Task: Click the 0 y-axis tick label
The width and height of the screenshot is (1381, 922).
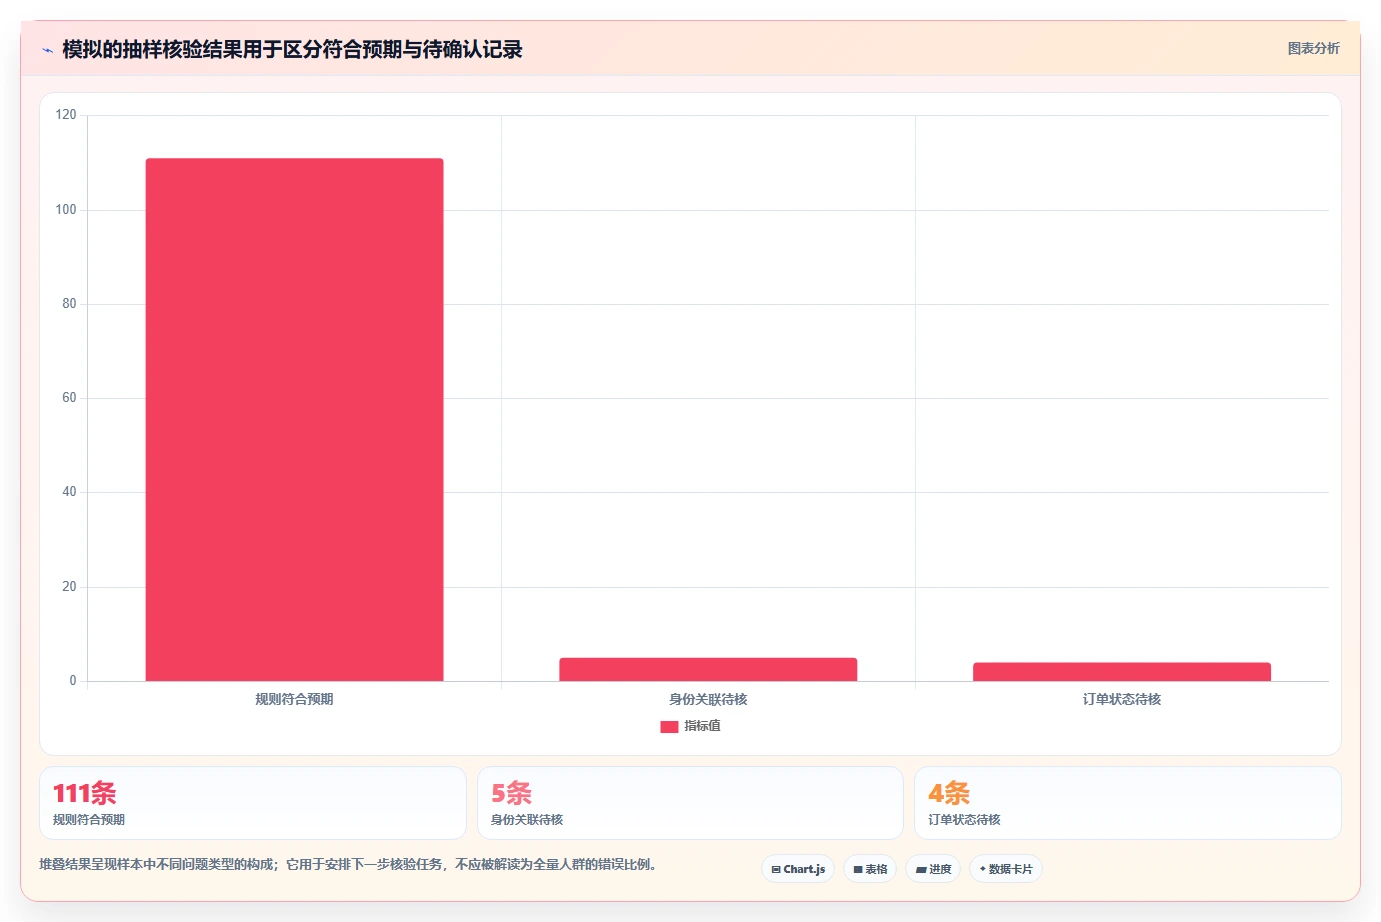Action: tap(73, 681)
